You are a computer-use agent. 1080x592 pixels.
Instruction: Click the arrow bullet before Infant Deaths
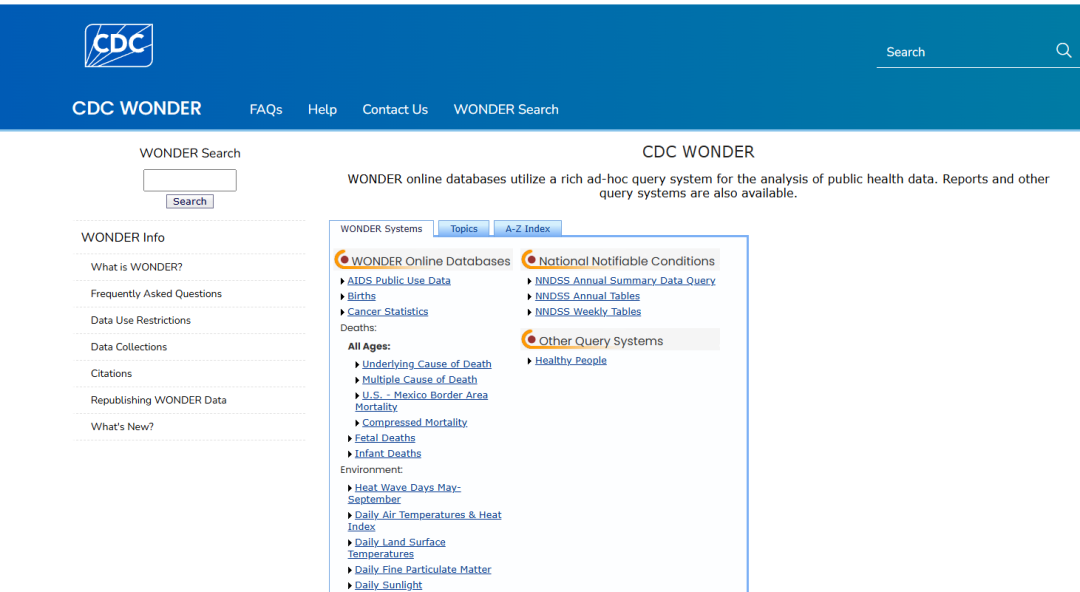tap(350, 454)
